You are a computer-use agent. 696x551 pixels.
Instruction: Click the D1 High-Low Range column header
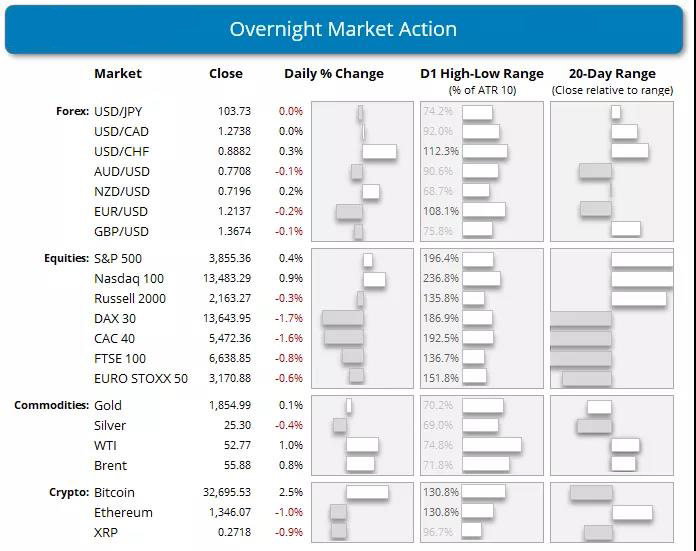point(482,73)
